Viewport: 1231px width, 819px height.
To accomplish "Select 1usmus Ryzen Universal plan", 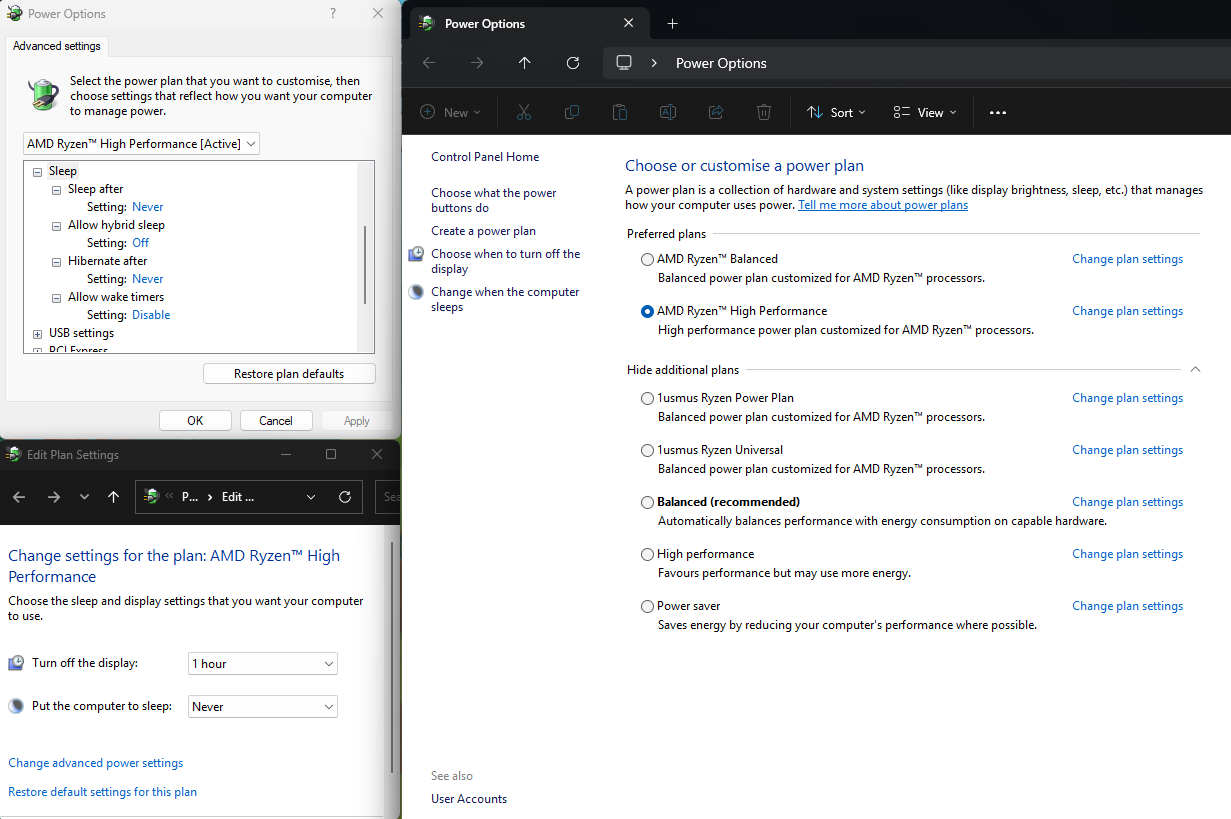I will pyautogui.click(x=647, y=450).
